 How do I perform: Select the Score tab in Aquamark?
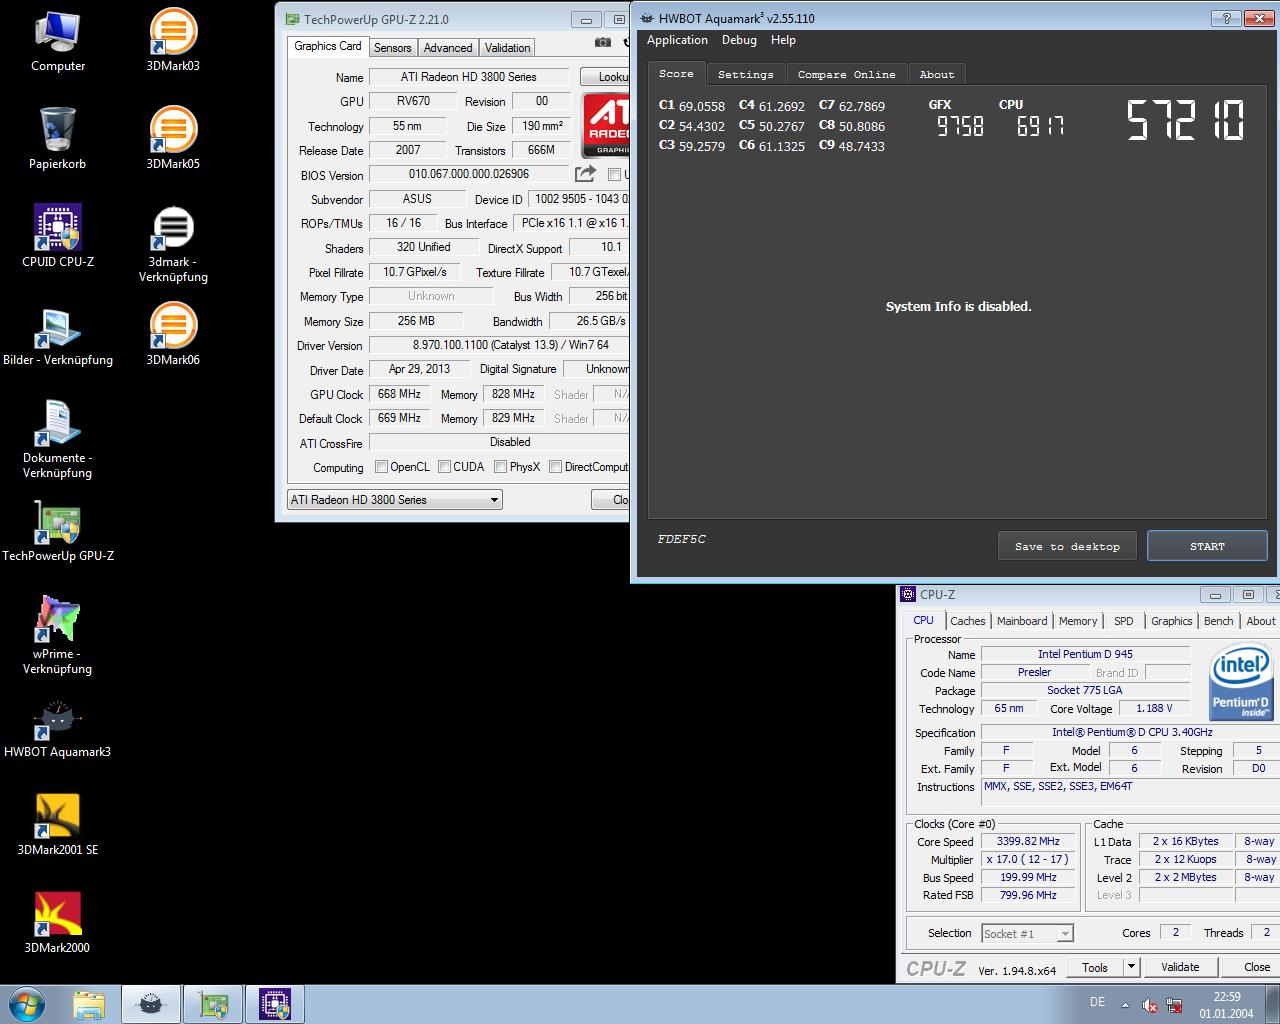676,73
